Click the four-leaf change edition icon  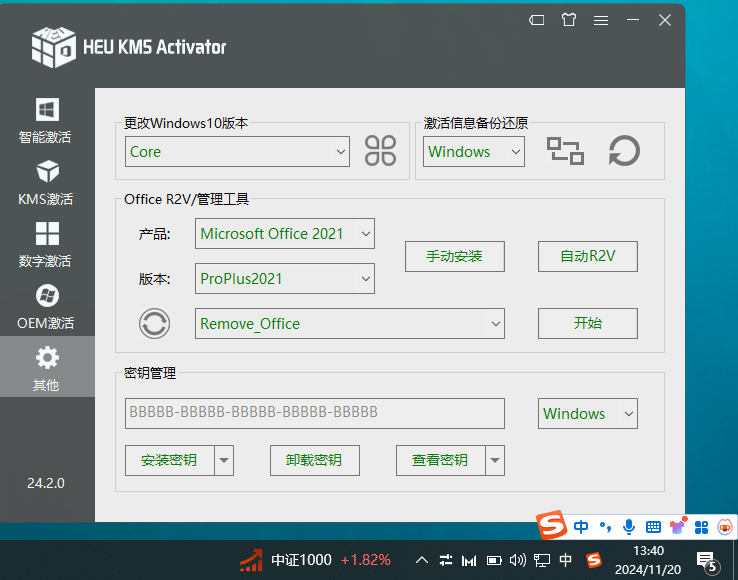coord(380,151)
